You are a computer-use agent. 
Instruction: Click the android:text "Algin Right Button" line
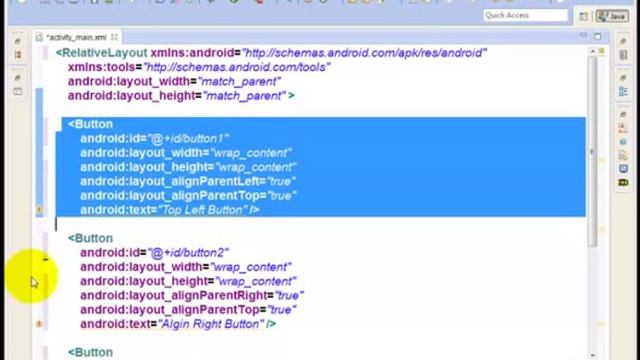[178, 324]
